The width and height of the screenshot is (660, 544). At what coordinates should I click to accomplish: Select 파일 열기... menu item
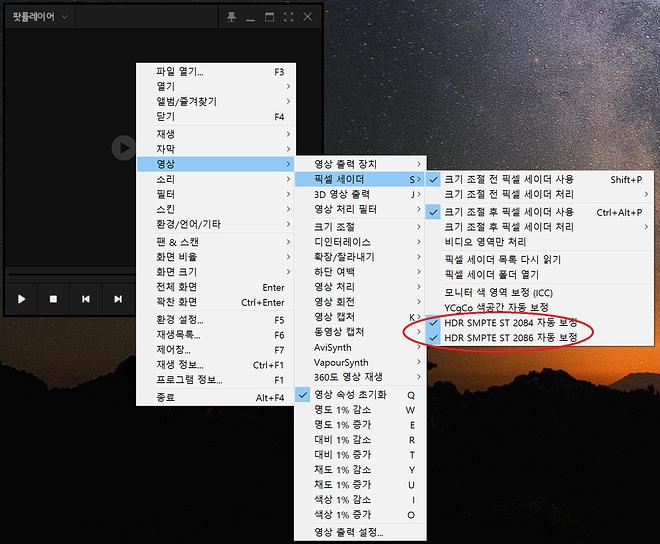coord(216,72)
